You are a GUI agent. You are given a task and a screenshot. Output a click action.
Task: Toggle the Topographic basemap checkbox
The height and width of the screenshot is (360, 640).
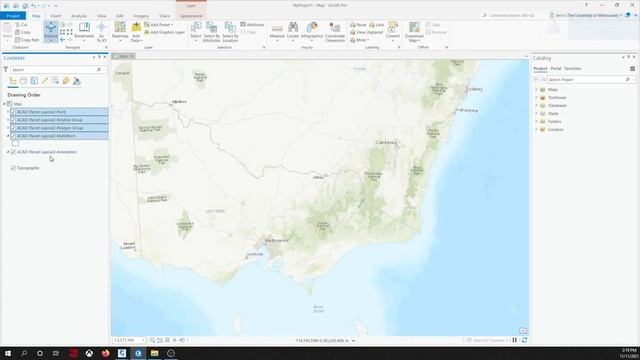point(13,168)
